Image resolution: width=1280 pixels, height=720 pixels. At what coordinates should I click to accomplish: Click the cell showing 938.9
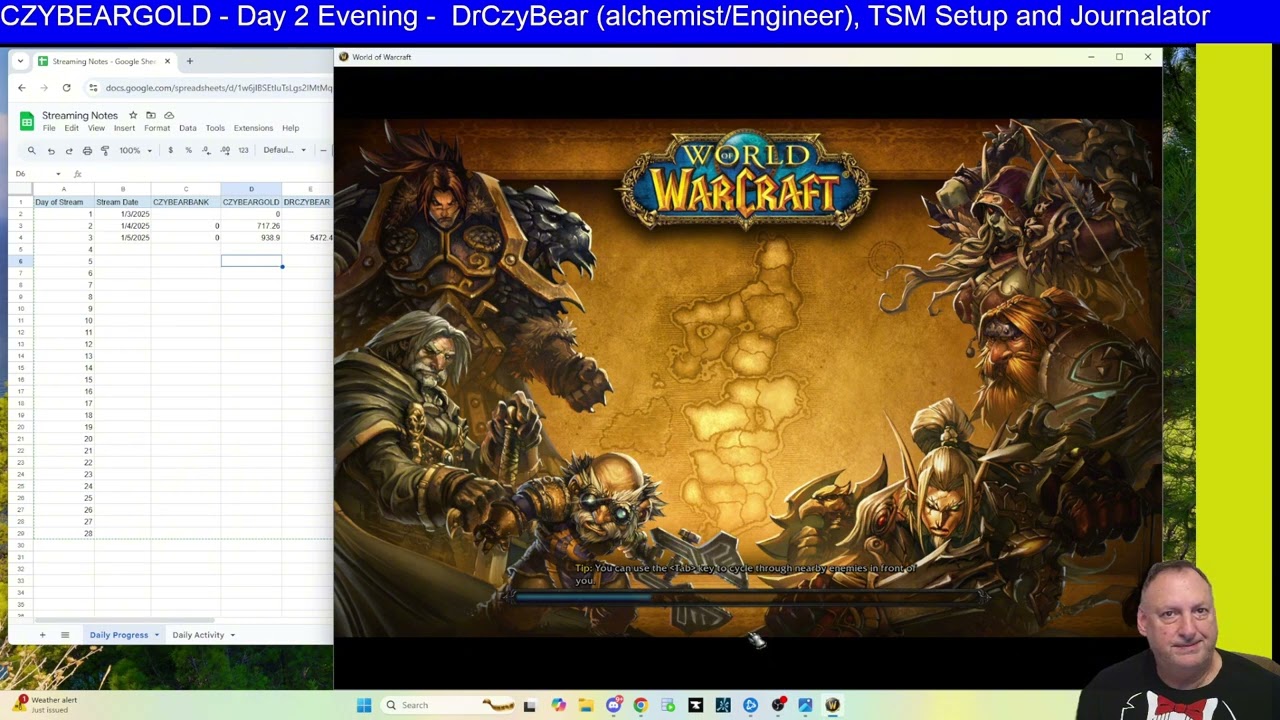coord(251,238)
